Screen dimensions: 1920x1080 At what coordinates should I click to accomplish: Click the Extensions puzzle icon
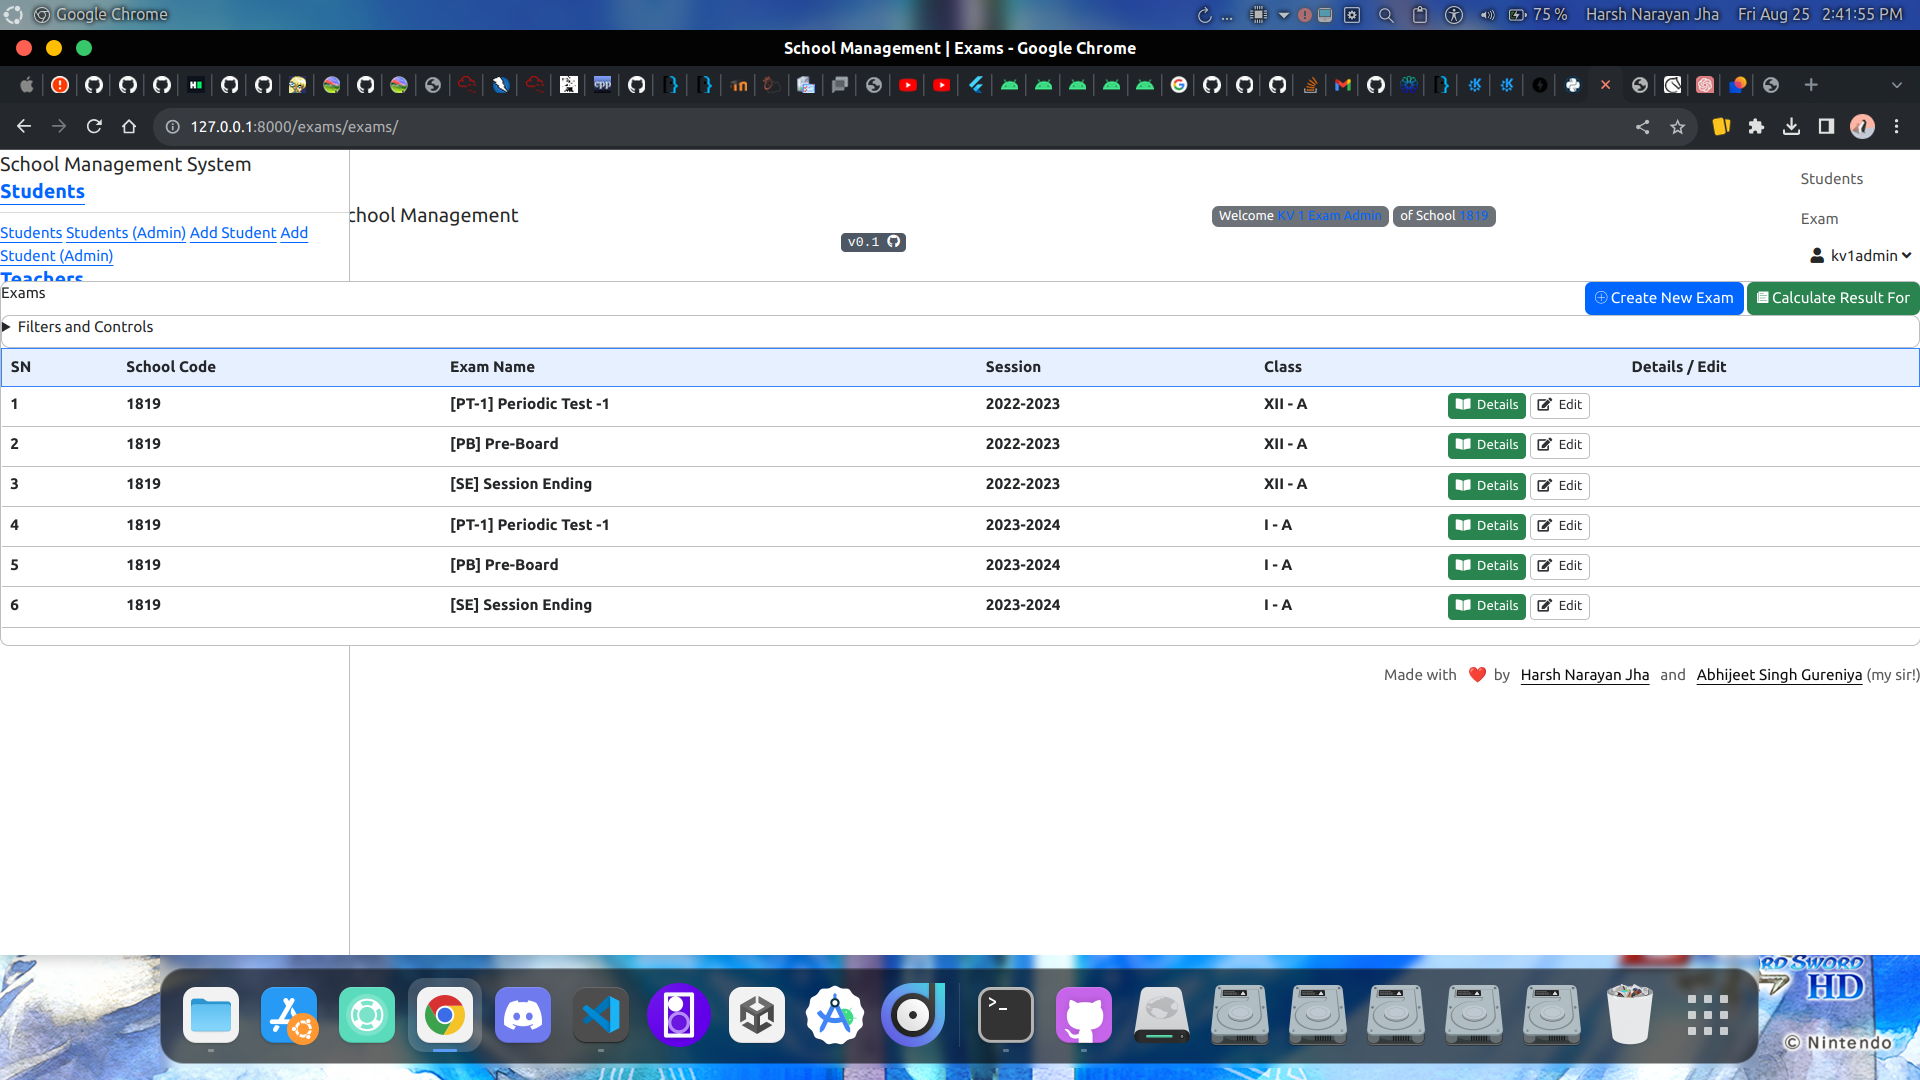click(x=1757, y=127)
